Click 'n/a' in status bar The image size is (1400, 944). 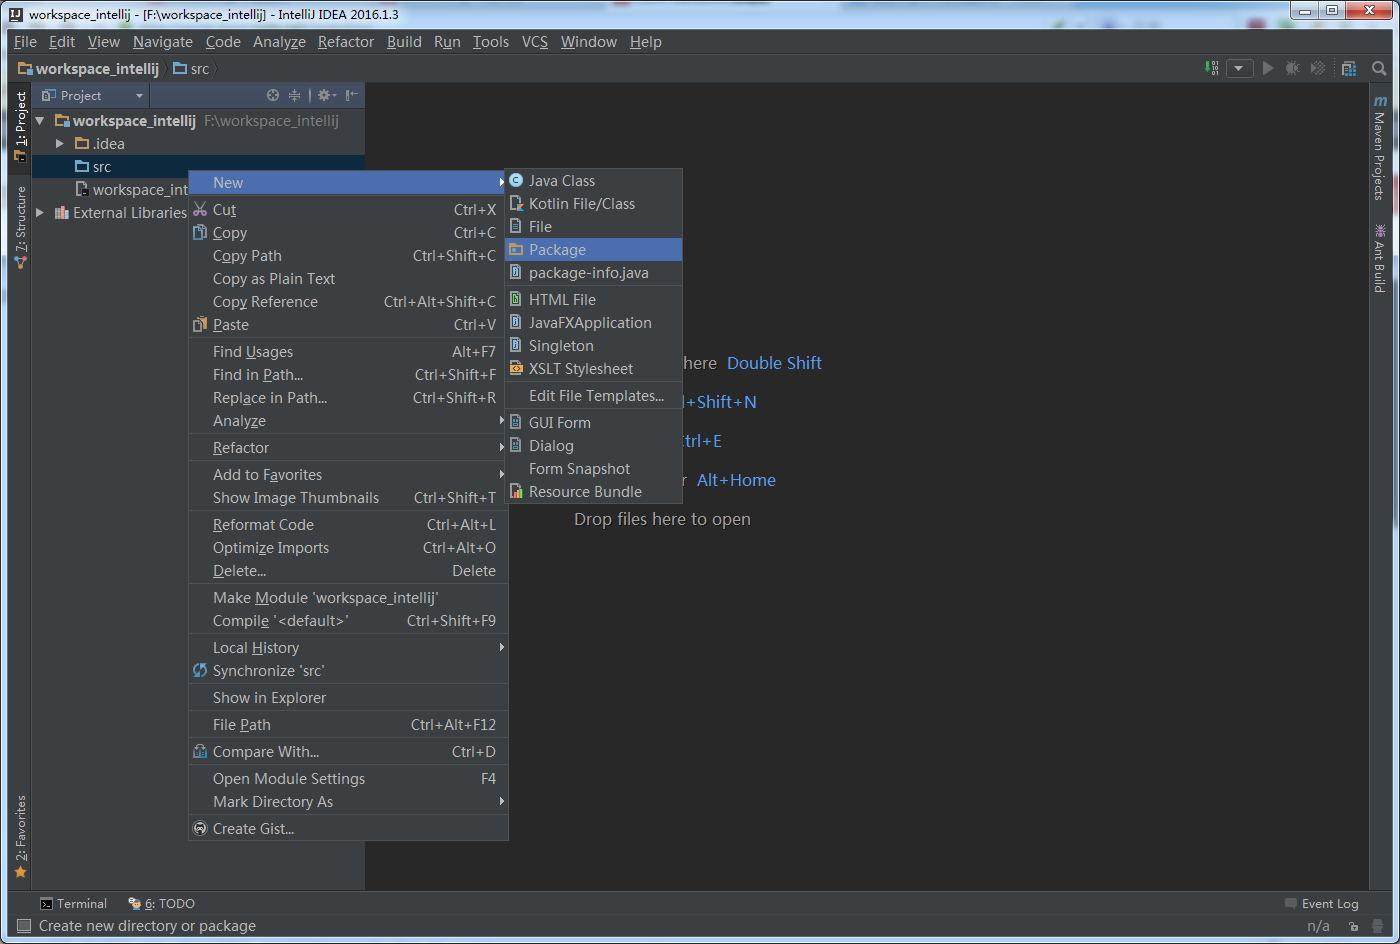point(1318,926)
